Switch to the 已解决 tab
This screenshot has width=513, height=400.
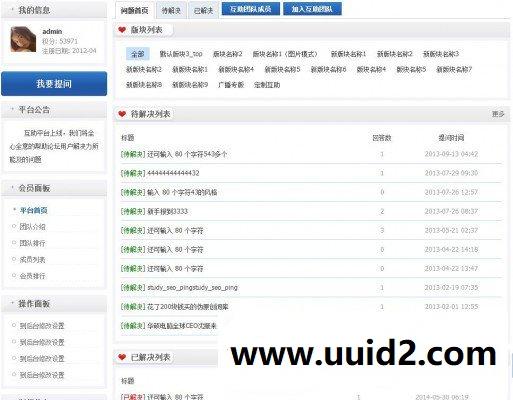(x=203, y=10)
